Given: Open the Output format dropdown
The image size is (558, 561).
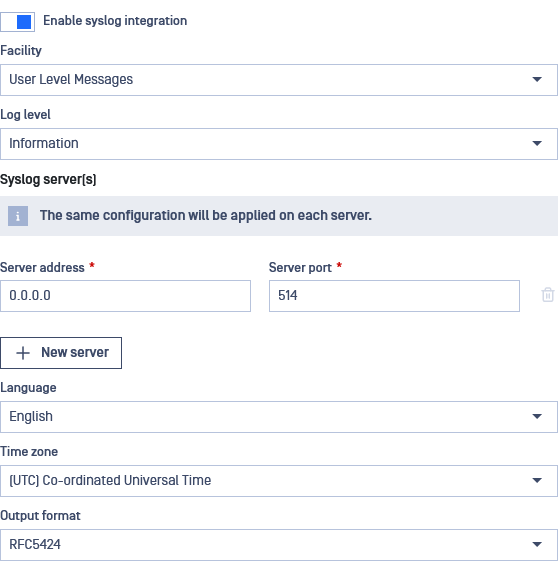Looking at the screenshot, I should point(279,545).
